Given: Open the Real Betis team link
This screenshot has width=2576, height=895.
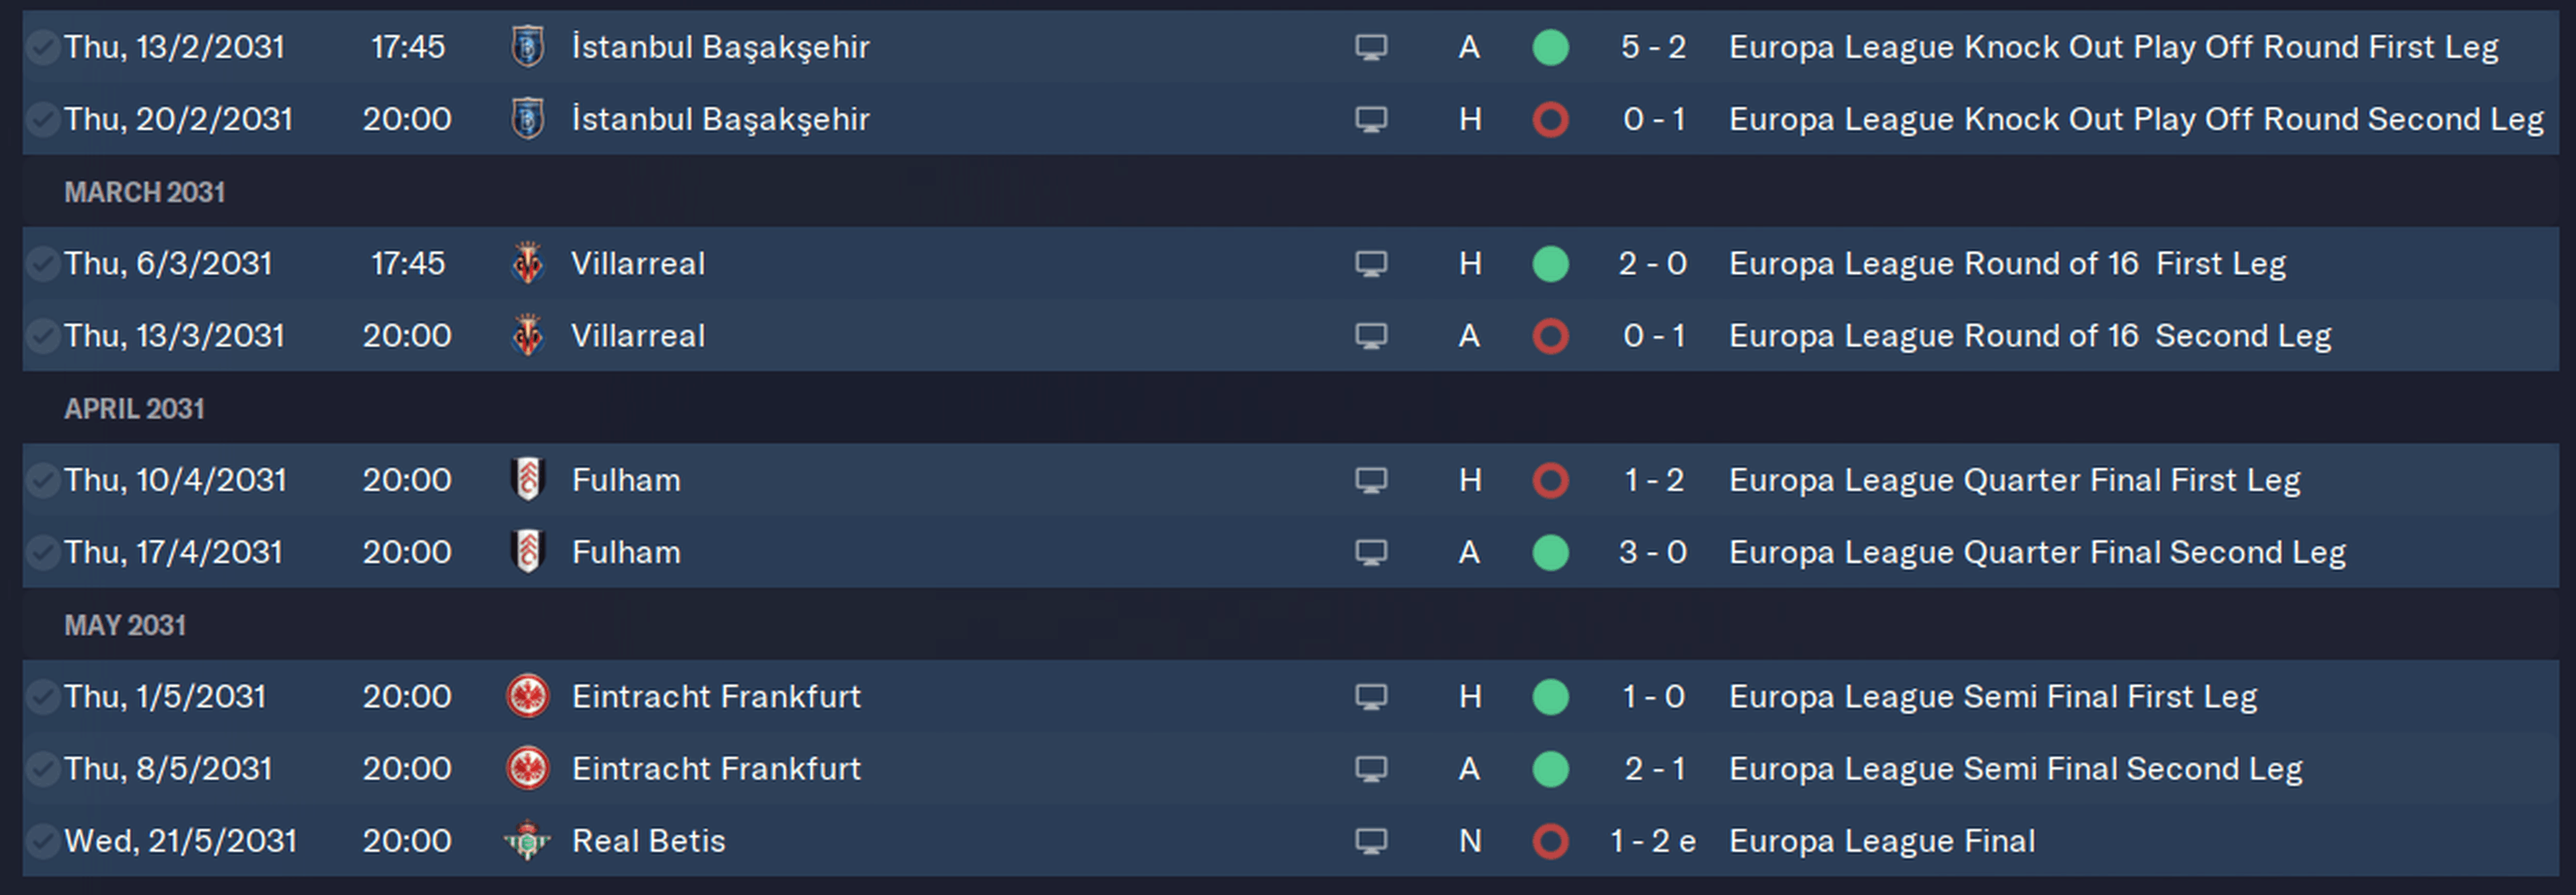Looking at the screenshot, I should pos(648,841).
